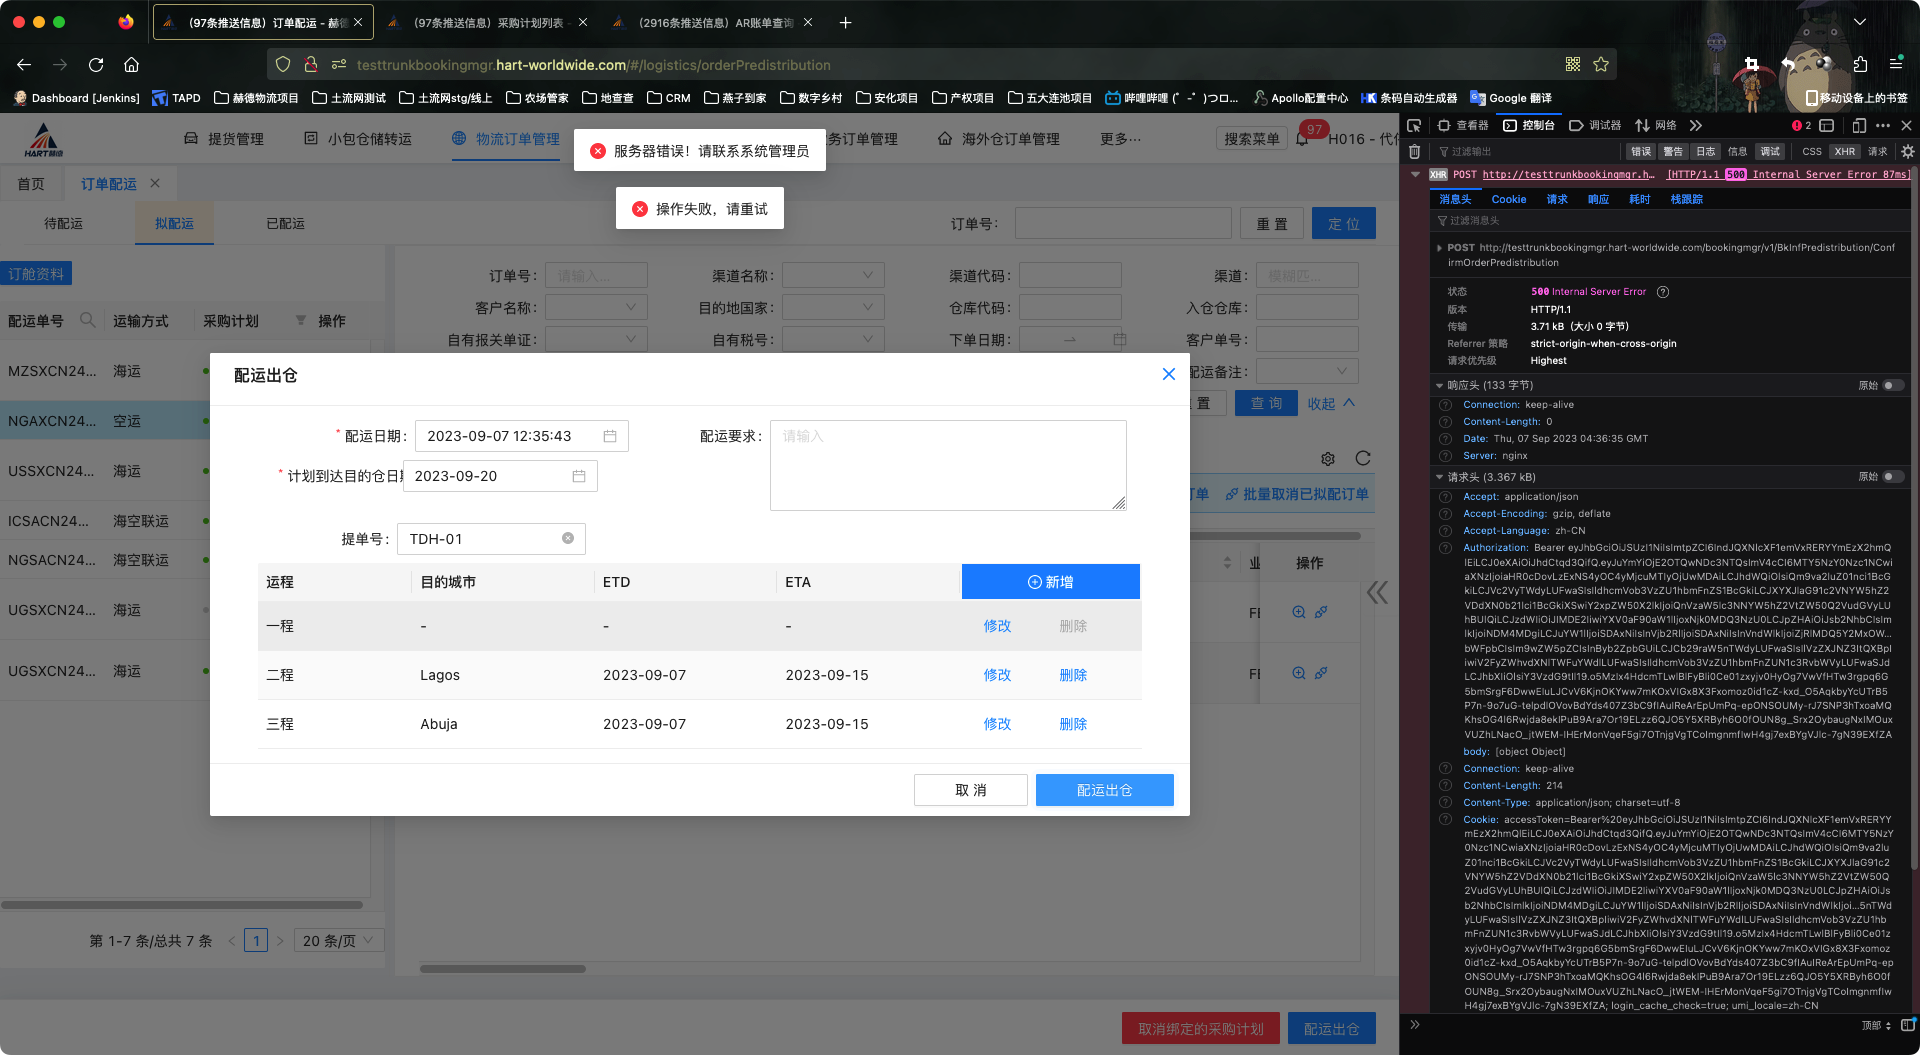Image resolution: width=1920 pixels, height=1055 pixels.
Task: Toggle responsive design mode icon in DevTools
Action: tap(1859, 126)
